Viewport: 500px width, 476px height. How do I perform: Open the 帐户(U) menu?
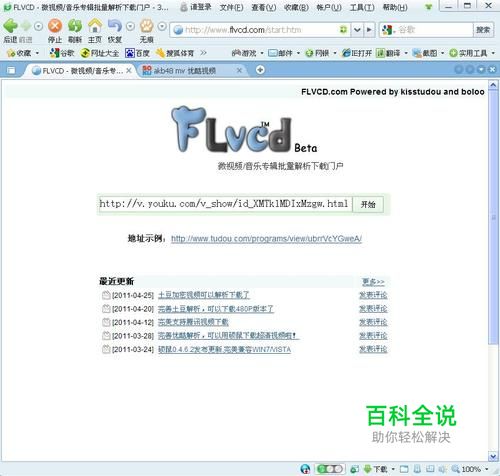(x=329, y=7)
